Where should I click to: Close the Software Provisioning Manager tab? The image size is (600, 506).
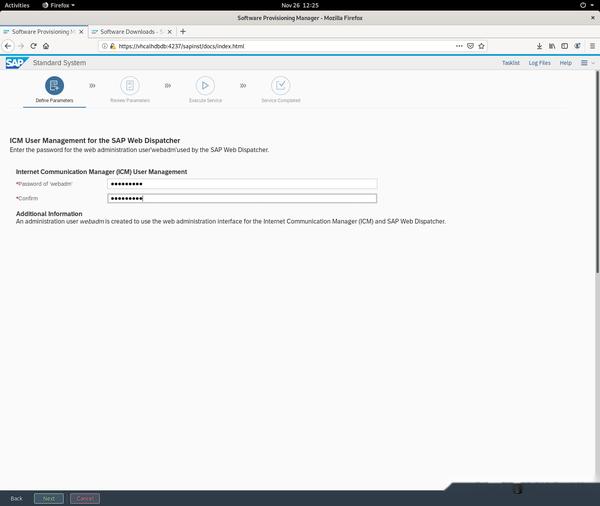81,32
